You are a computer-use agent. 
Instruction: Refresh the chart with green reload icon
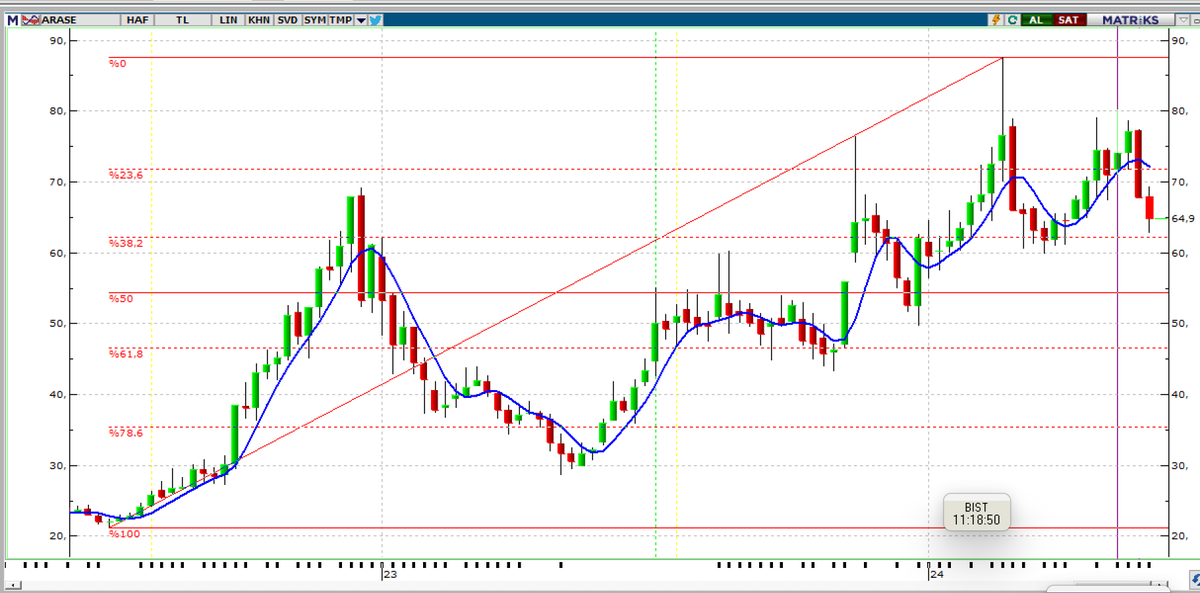click(x=1013, y=20)
